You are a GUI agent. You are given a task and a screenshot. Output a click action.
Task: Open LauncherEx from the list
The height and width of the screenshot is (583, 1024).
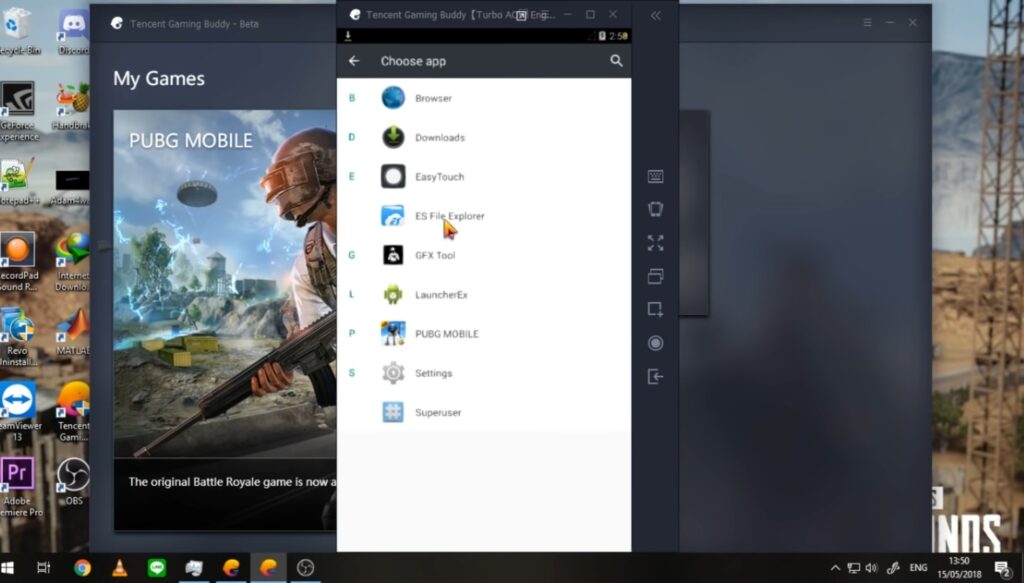point(441,295)
